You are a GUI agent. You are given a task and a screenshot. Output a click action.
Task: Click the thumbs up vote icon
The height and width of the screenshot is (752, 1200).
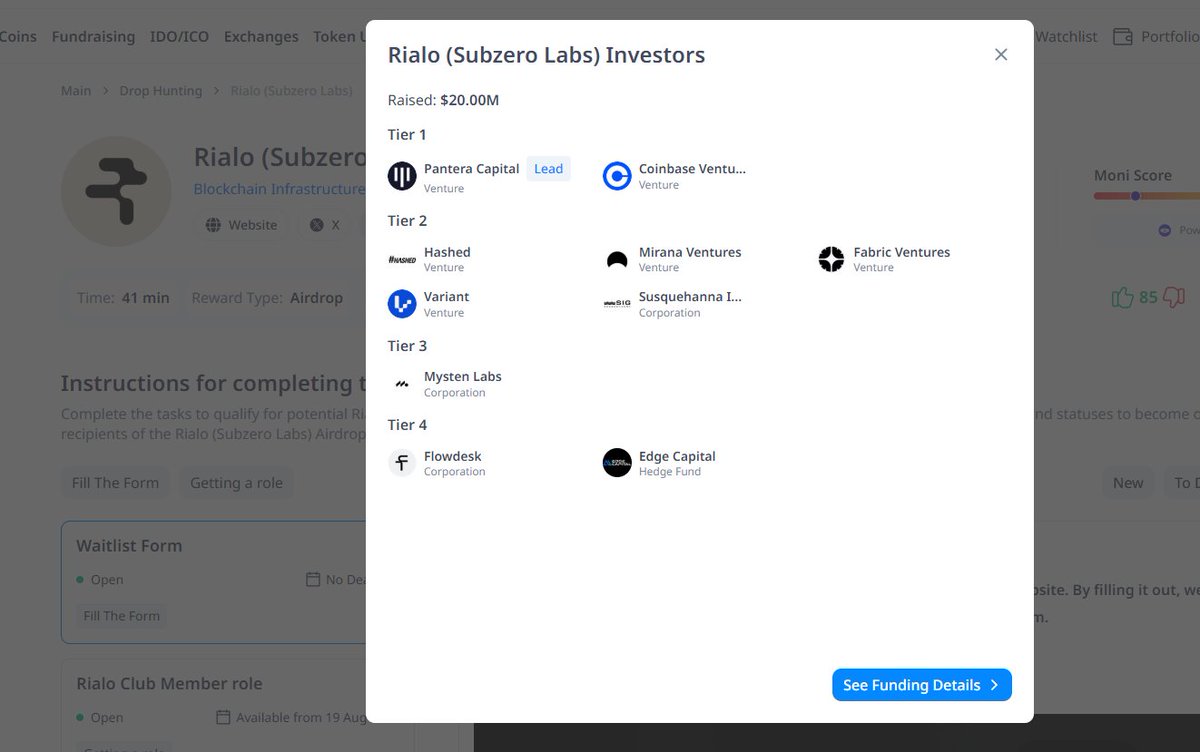coord(1122,297)
